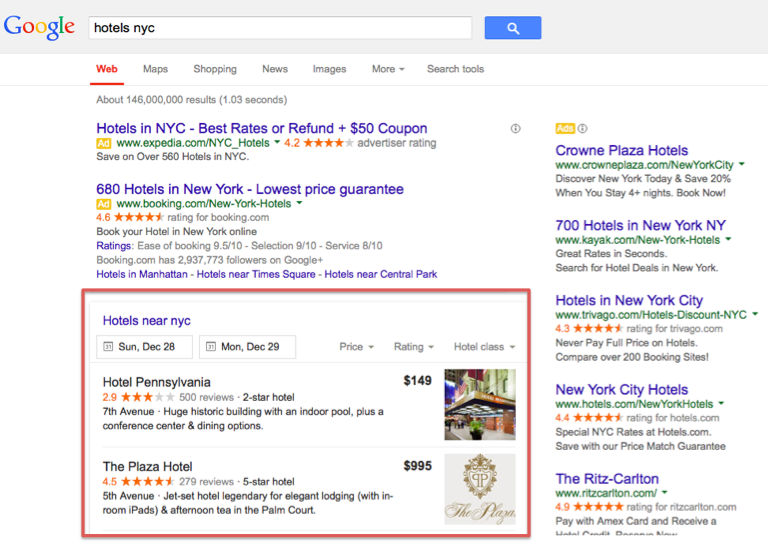The image size is (768, 556).
Task: Open New York City Hotels ad
Action: click(622, 390)
